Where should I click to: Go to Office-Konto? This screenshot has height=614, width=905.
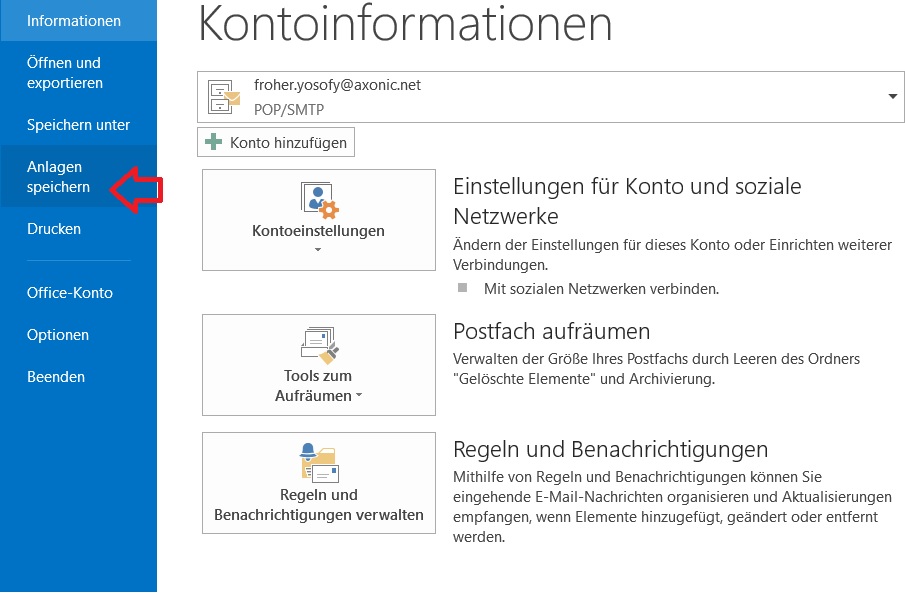[x=78, y=293]
